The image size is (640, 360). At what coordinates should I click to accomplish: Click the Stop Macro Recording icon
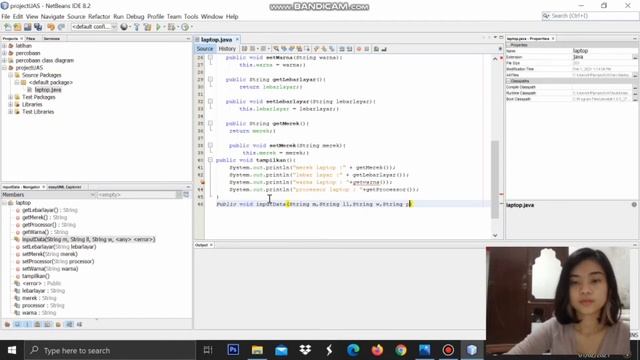367,49
